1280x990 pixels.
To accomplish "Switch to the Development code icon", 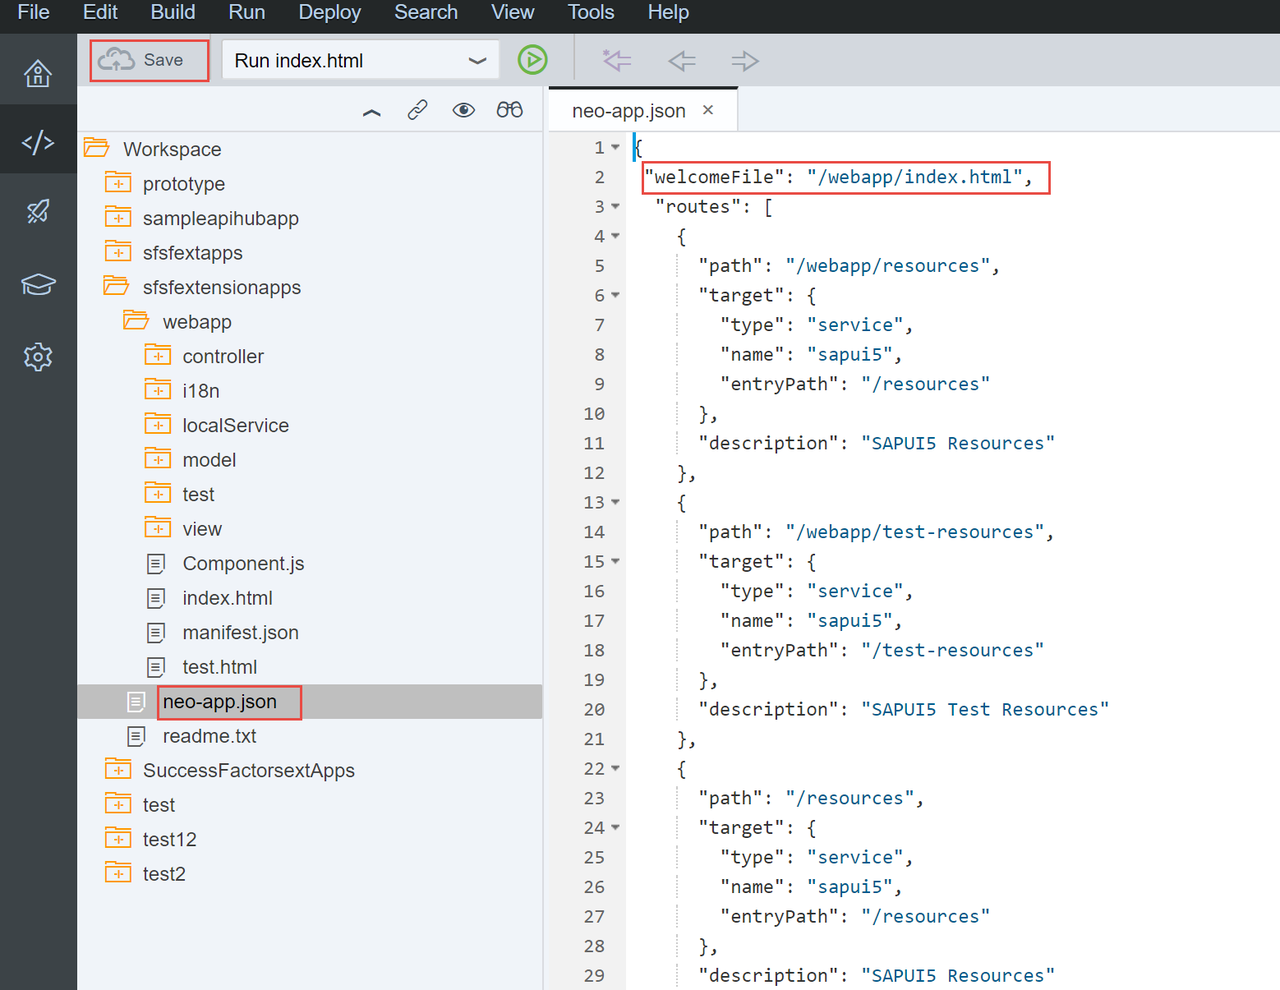I will click(38, 142).
